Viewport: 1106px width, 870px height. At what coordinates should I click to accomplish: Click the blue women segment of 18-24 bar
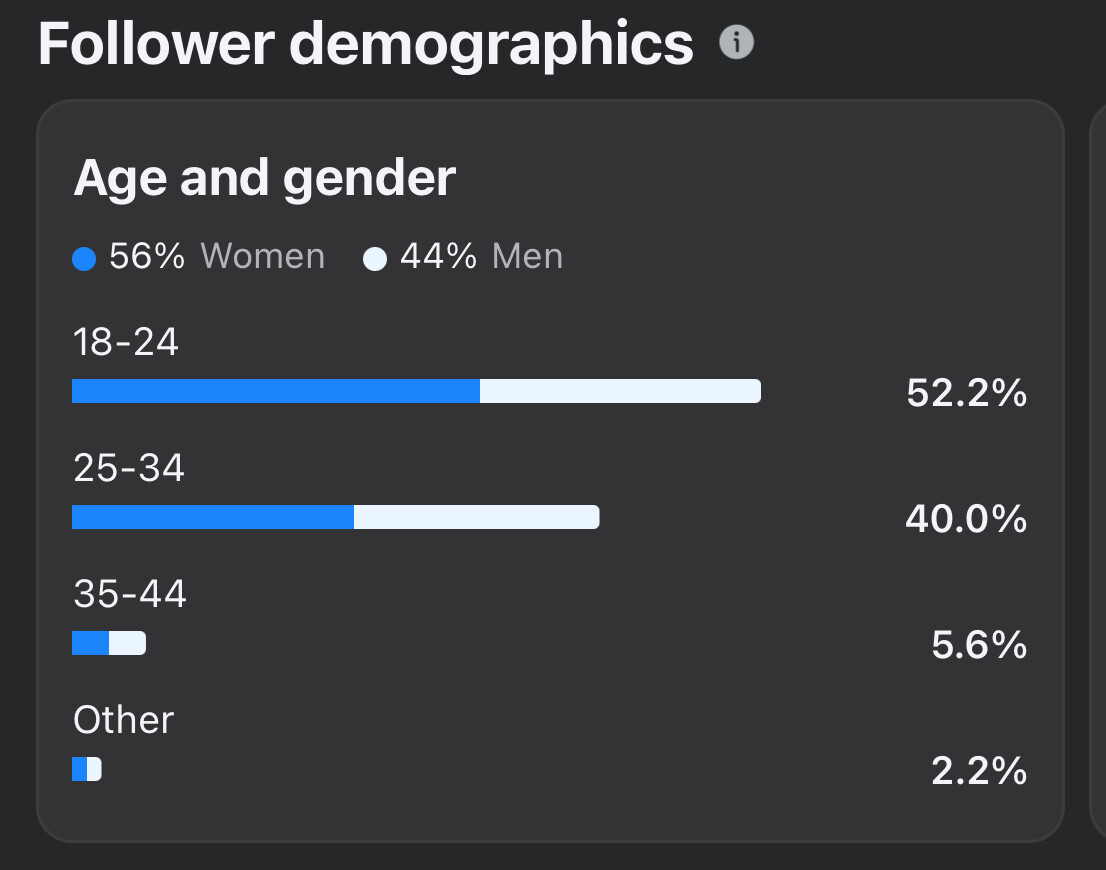pos(276,391)
